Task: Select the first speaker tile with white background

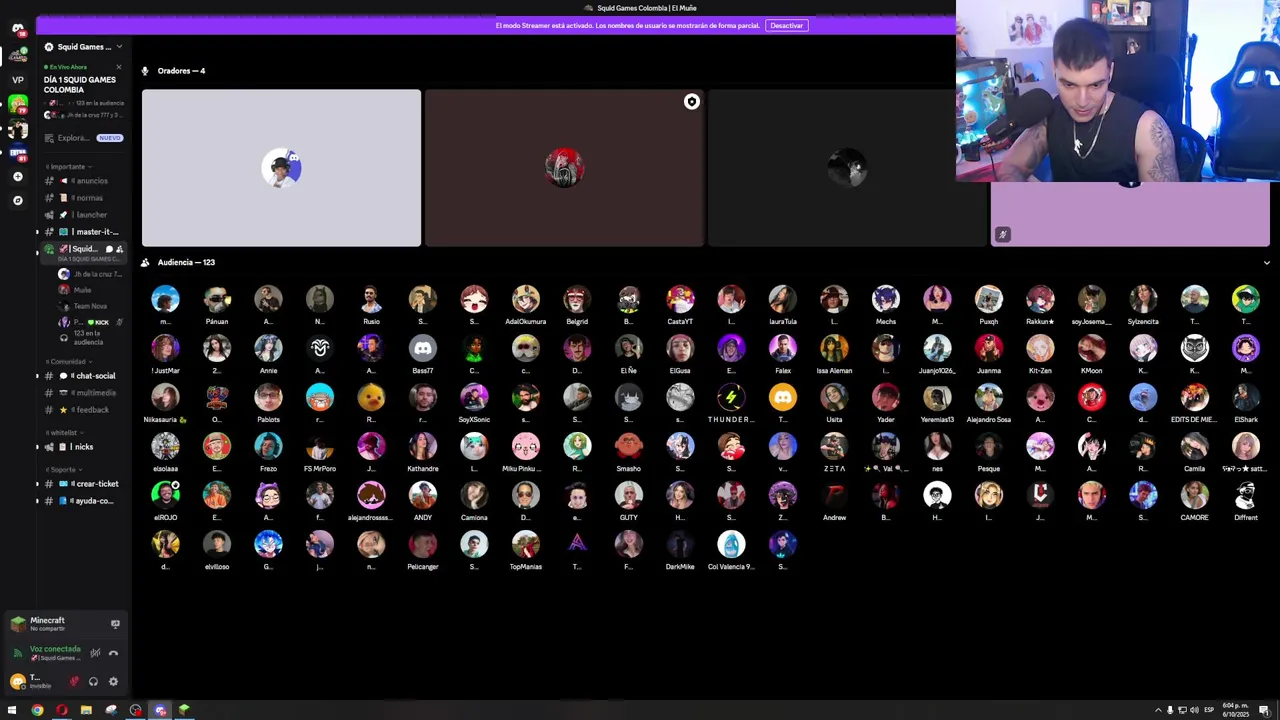Action: coord(281,168)
